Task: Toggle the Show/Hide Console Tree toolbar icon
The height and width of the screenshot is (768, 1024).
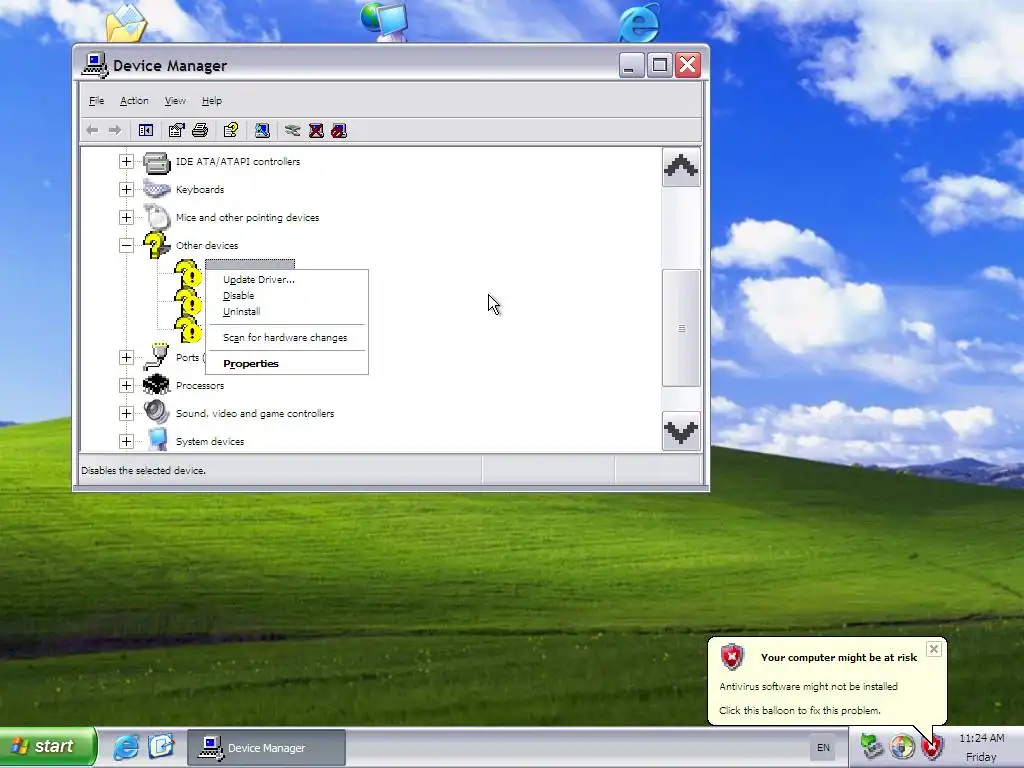Action: [146, 131]
